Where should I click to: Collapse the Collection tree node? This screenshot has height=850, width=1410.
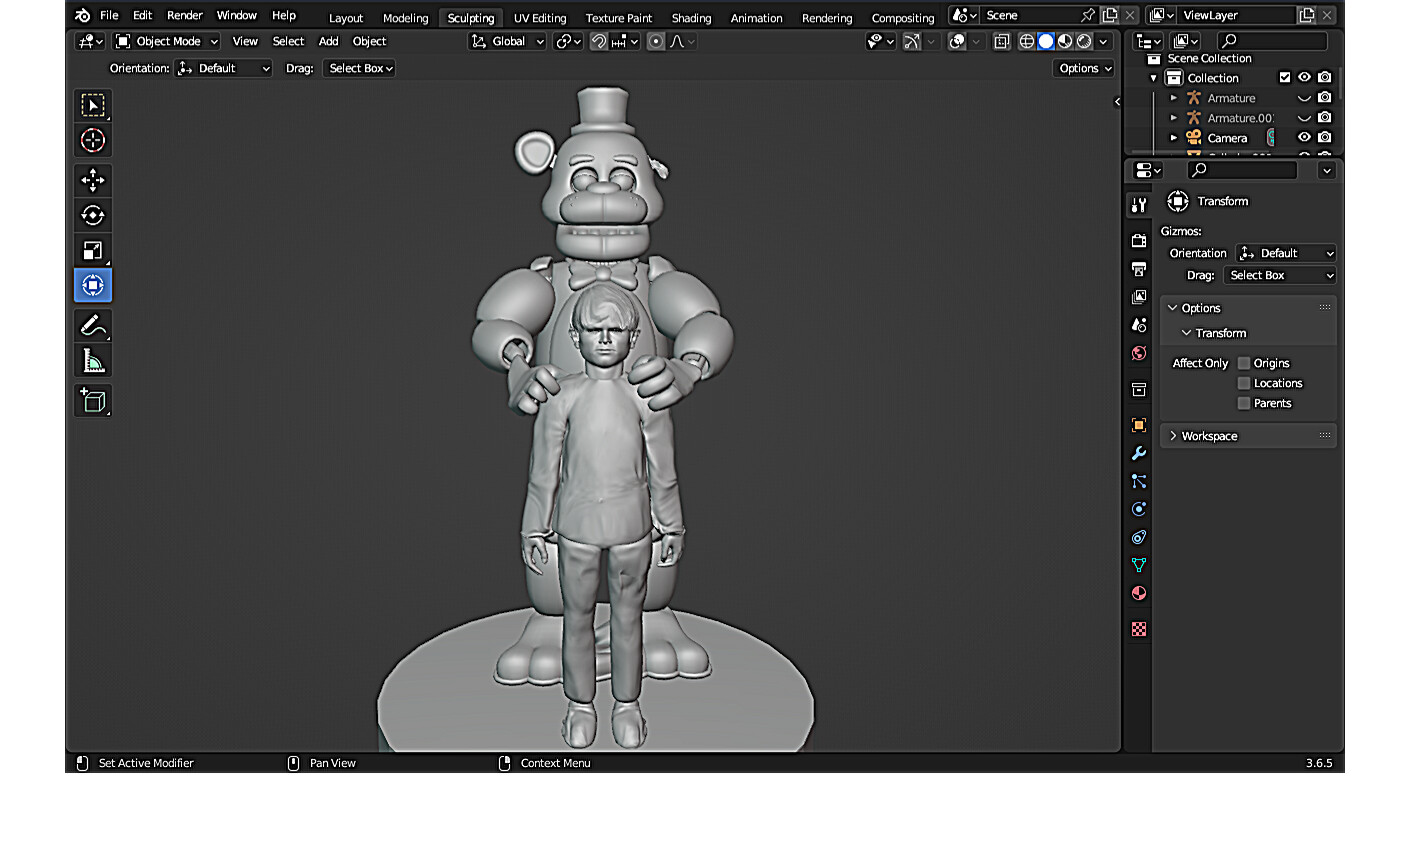[x=1154, y=77]
